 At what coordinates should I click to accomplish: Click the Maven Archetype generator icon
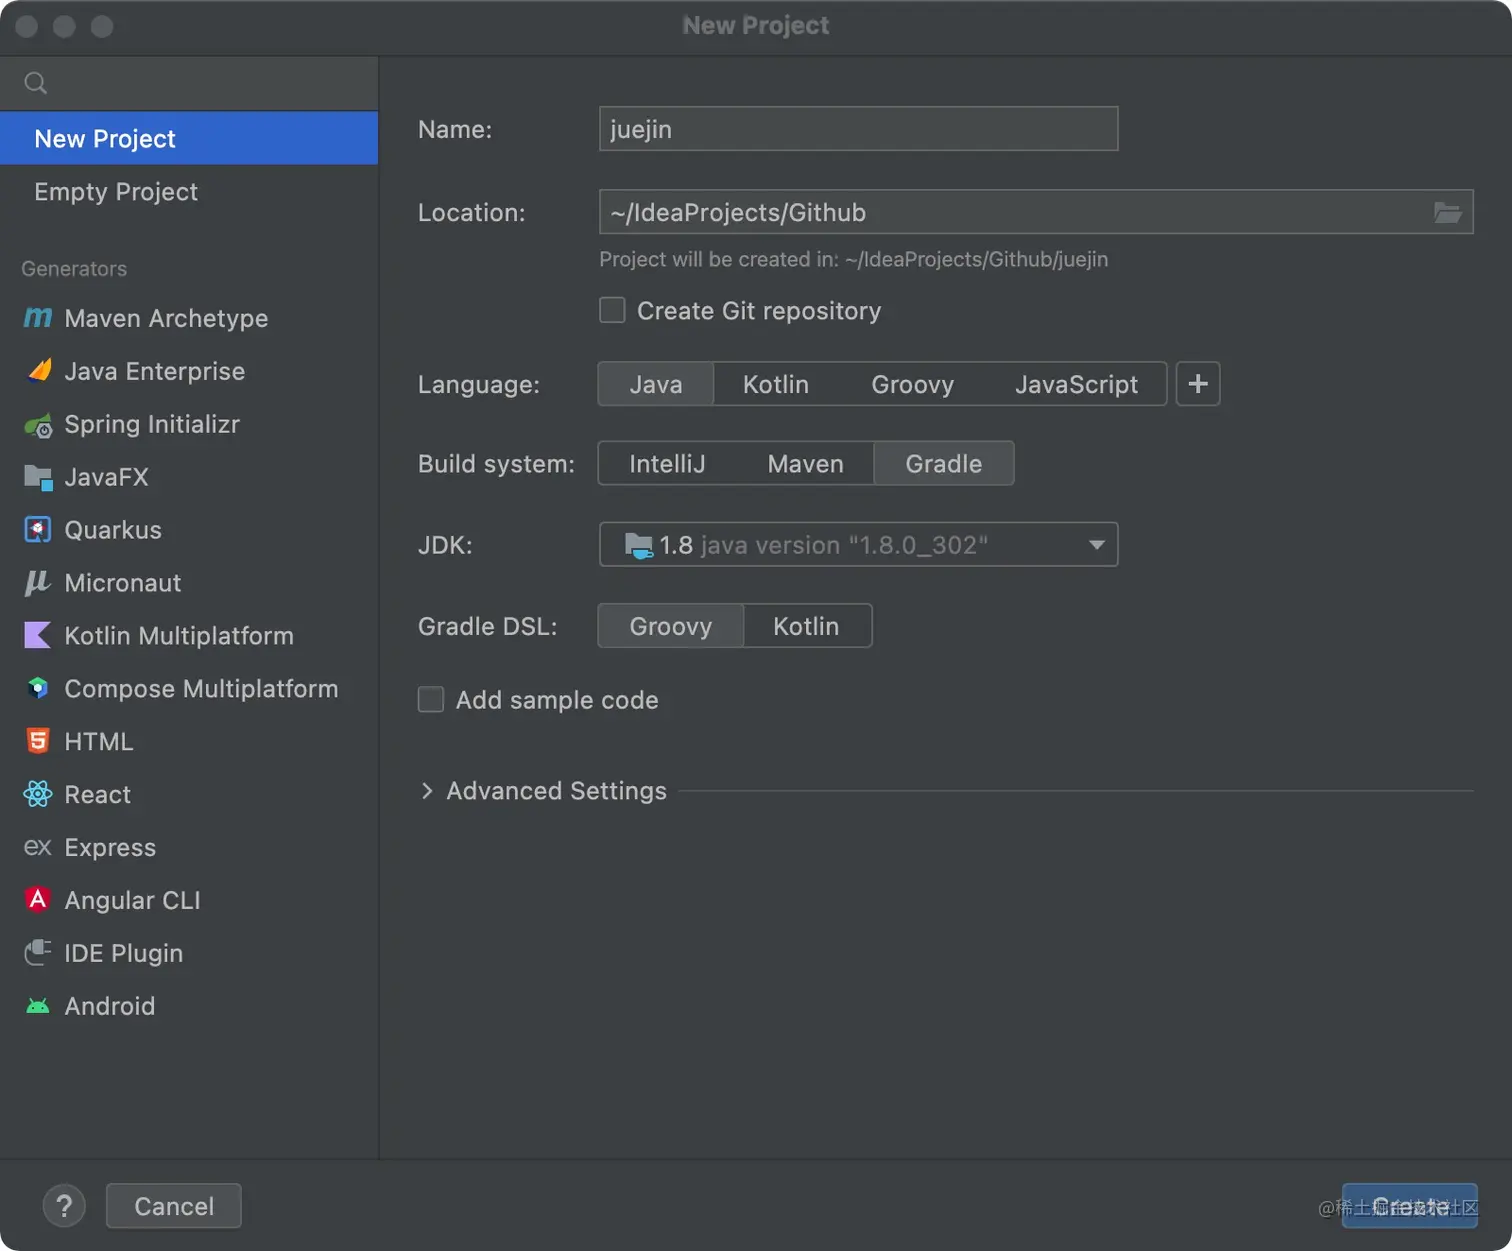click(38, 318)
